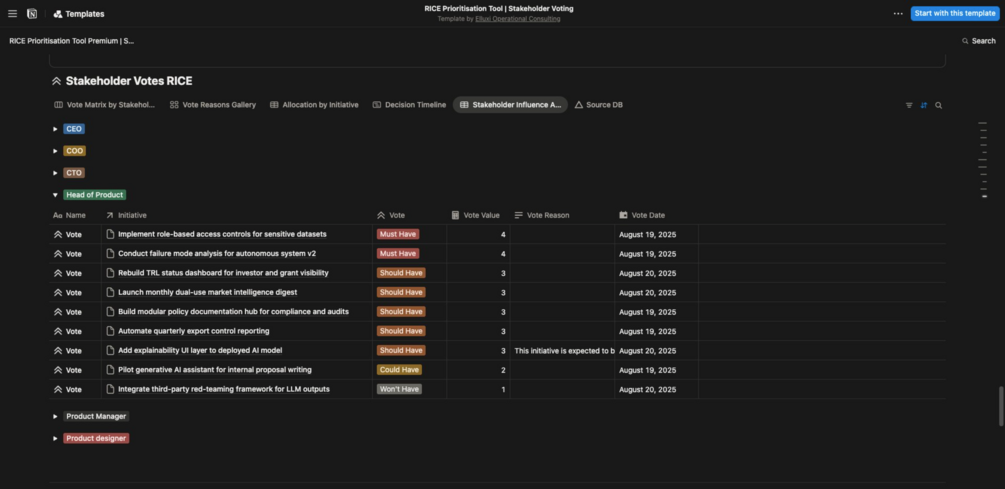Click Should Have tag in TRL dashboard row
Screen dimensions: 1005x489
401,273
